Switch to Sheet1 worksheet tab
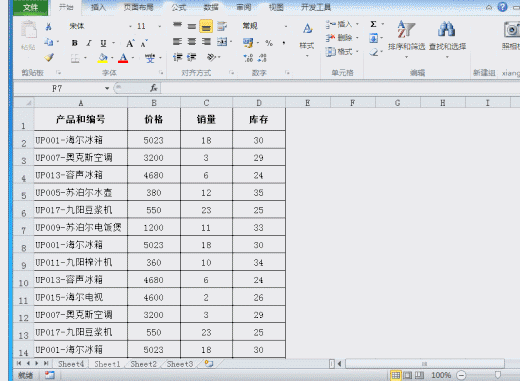This screenshot has width=520, height=381. click(x=107, y=364)
